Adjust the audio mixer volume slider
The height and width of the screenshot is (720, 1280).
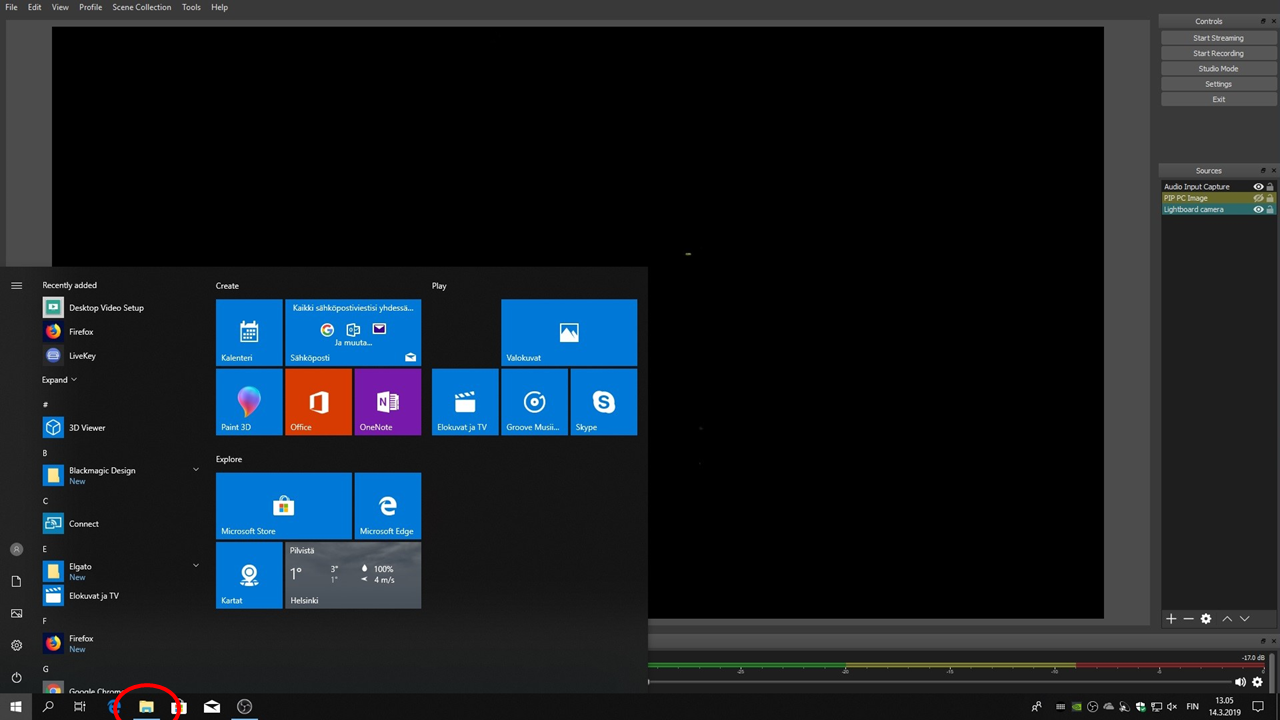[x=939, y=682]
